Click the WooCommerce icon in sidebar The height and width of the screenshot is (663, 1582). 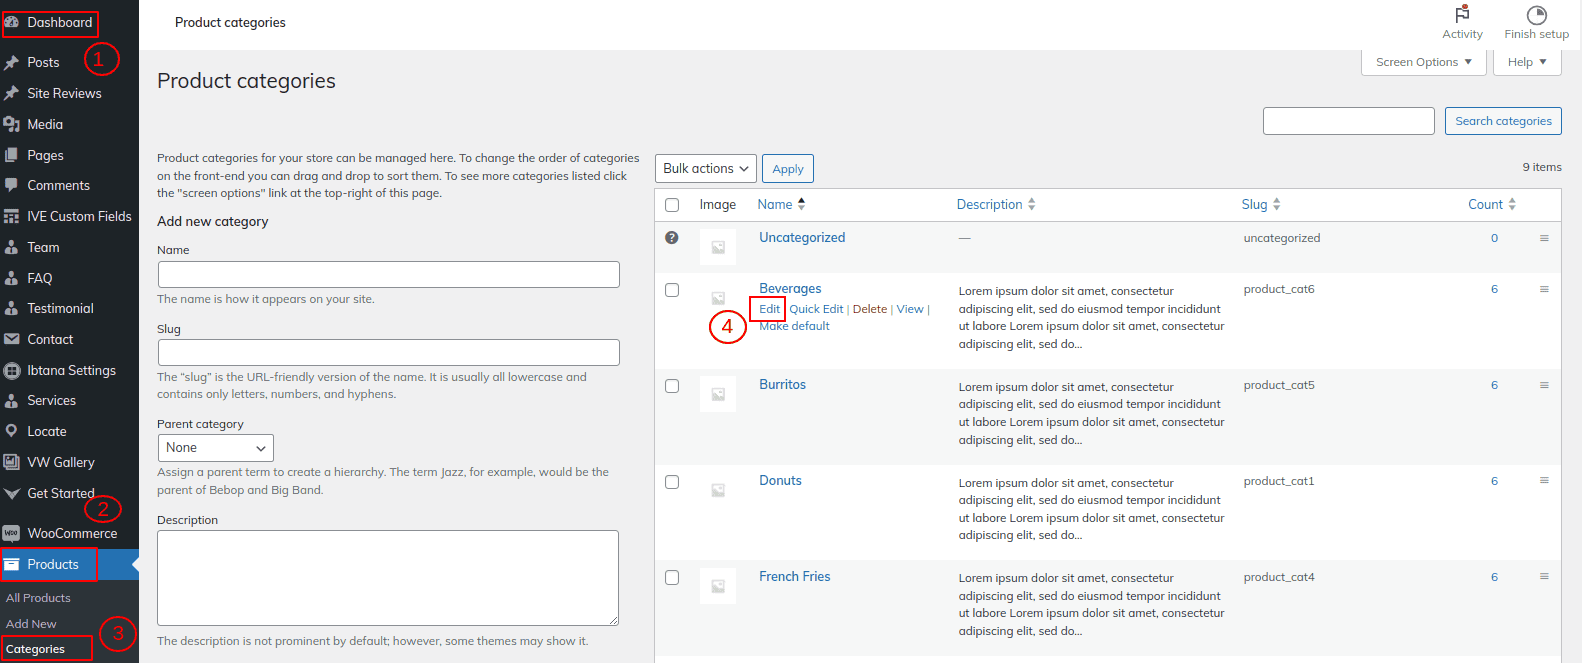(x=12, y=533)
